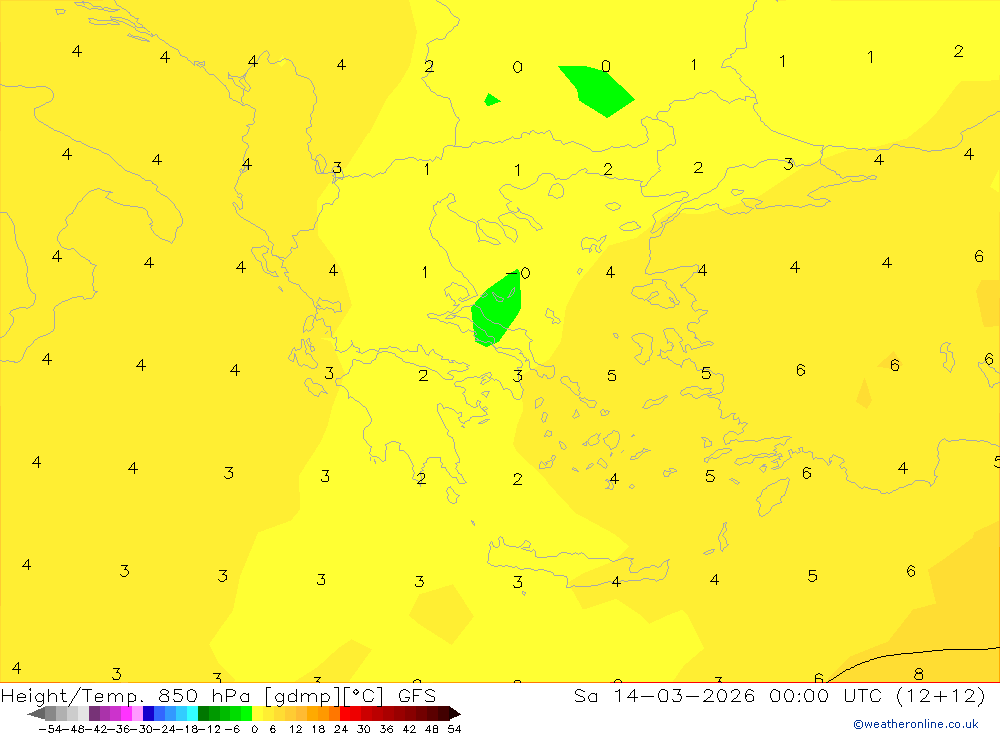Click the dark brown right arrow cap of legend

[x=455, y=713]
